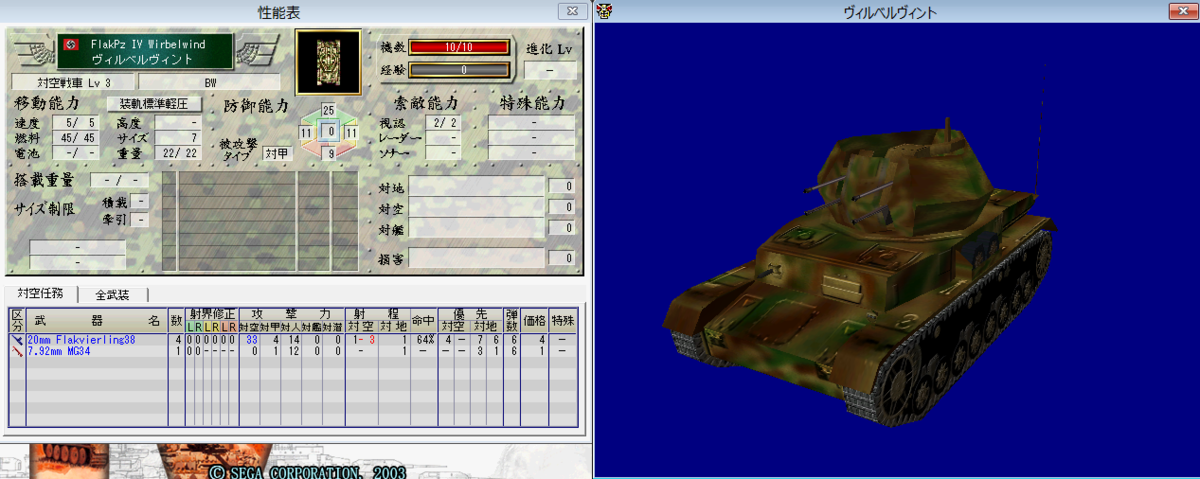The width and height of the screenshot is (1200, 479).
Task: Click the ヴィルベルヴィント window's title bar icon
Action: click(606, 11)
